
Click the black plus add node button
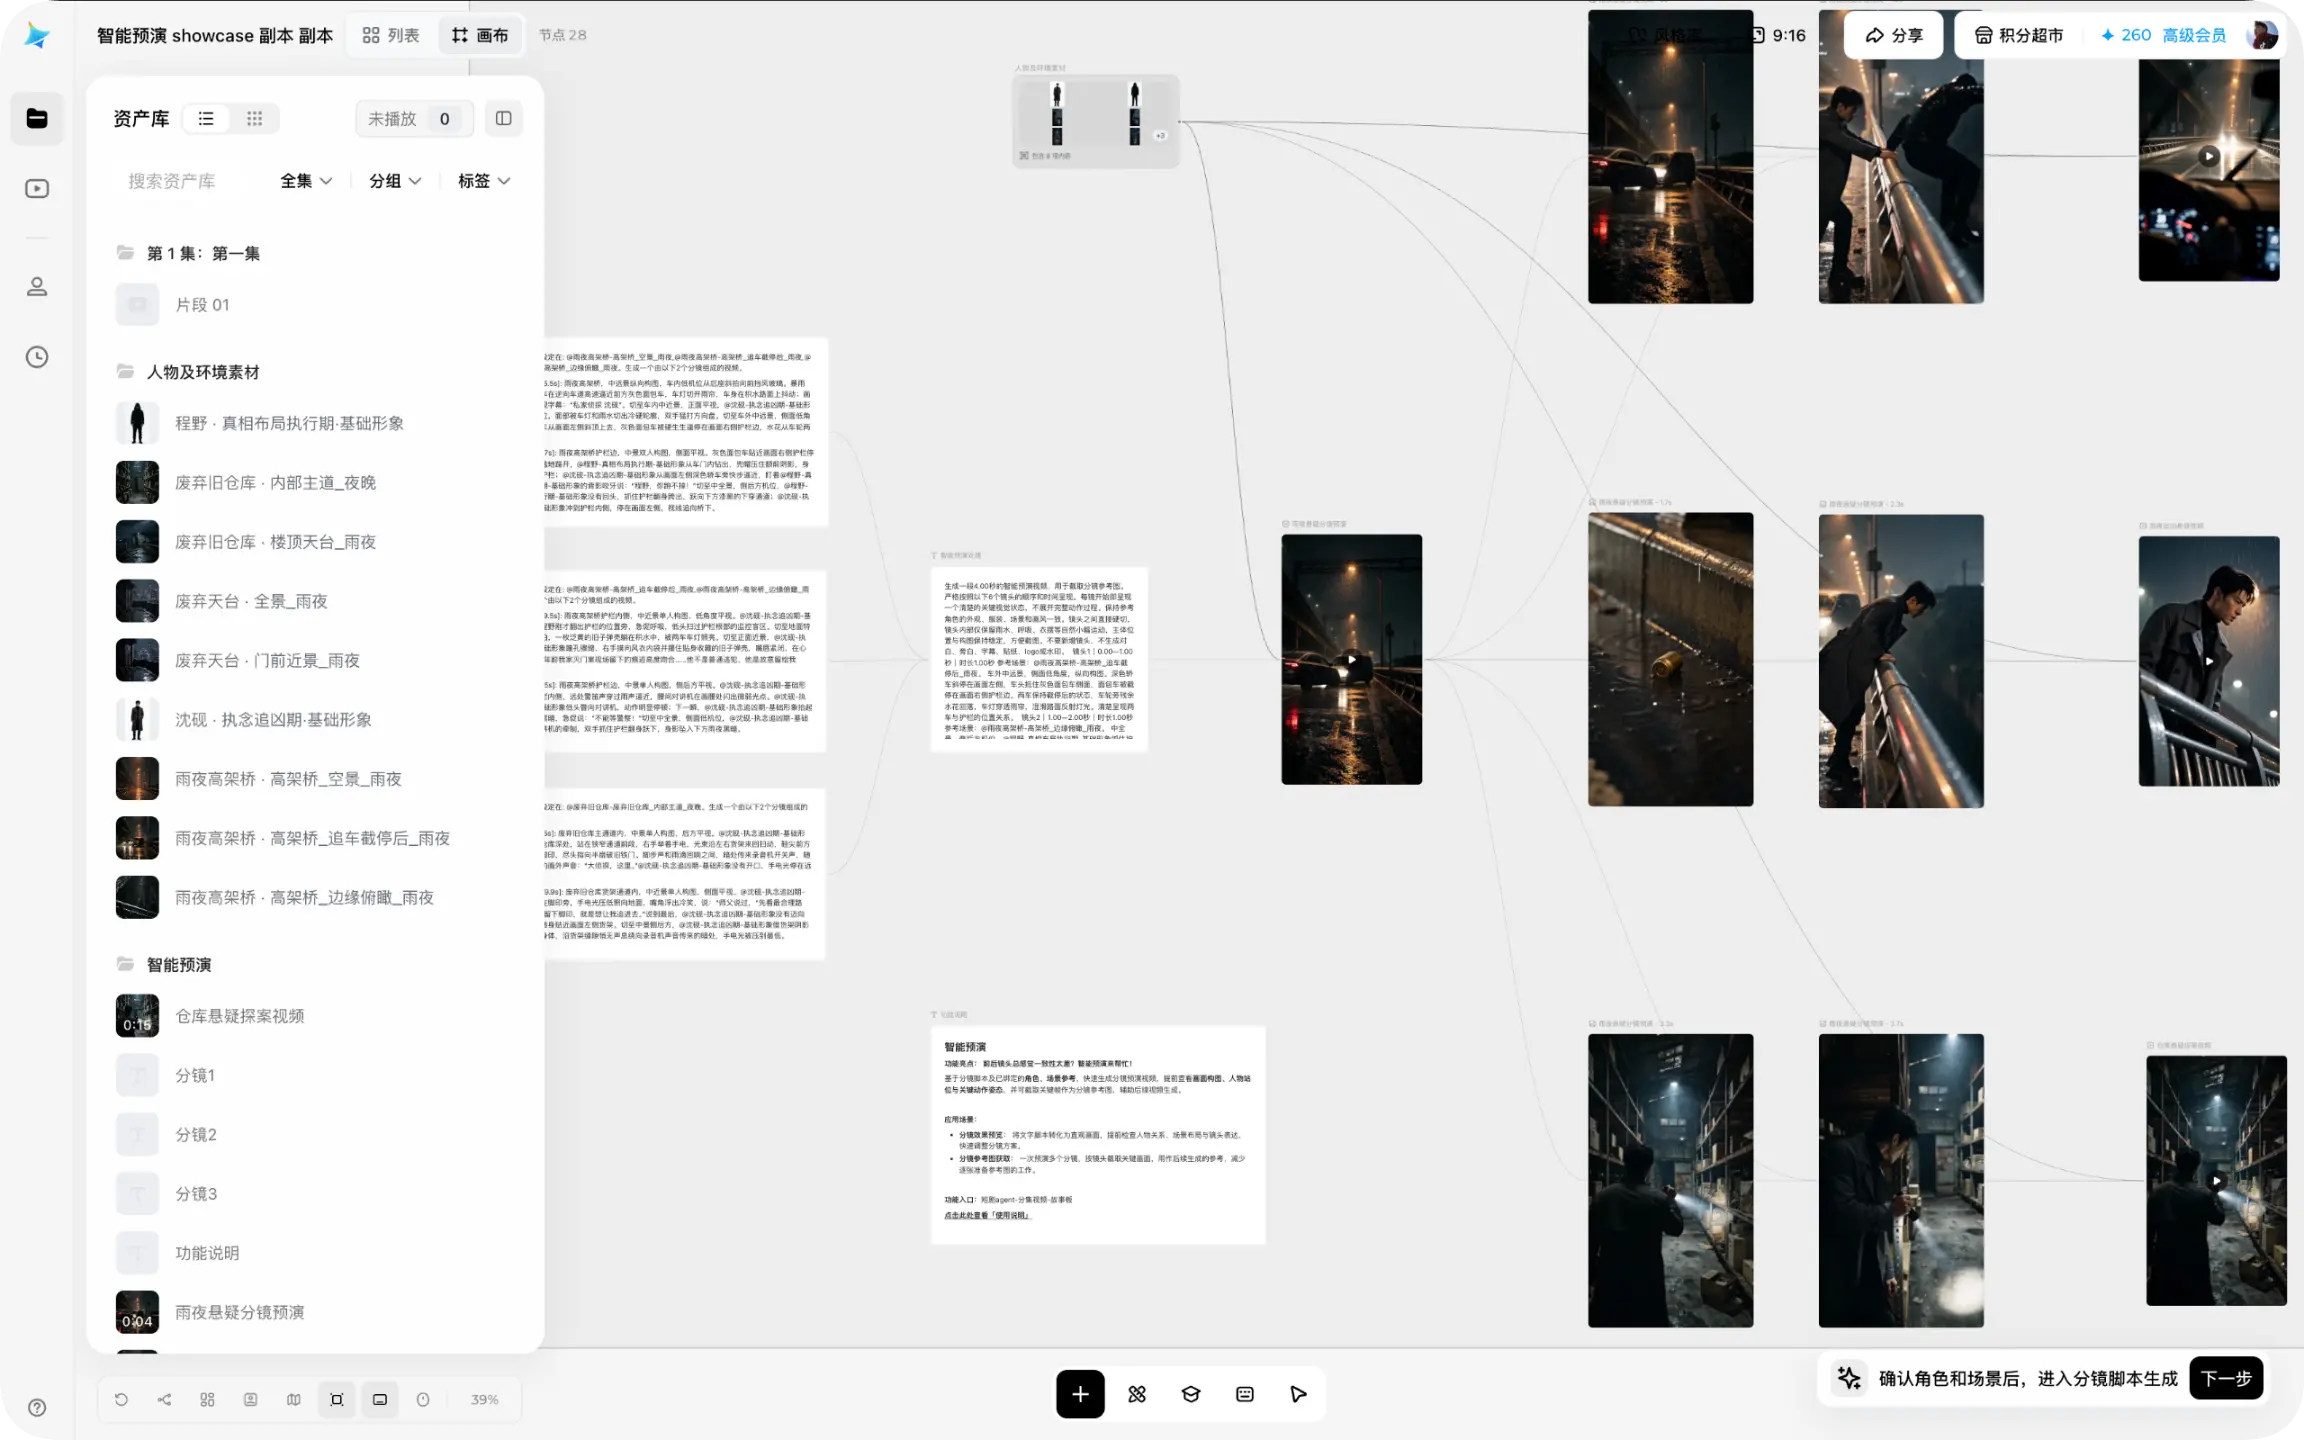coord(1080,1394)
